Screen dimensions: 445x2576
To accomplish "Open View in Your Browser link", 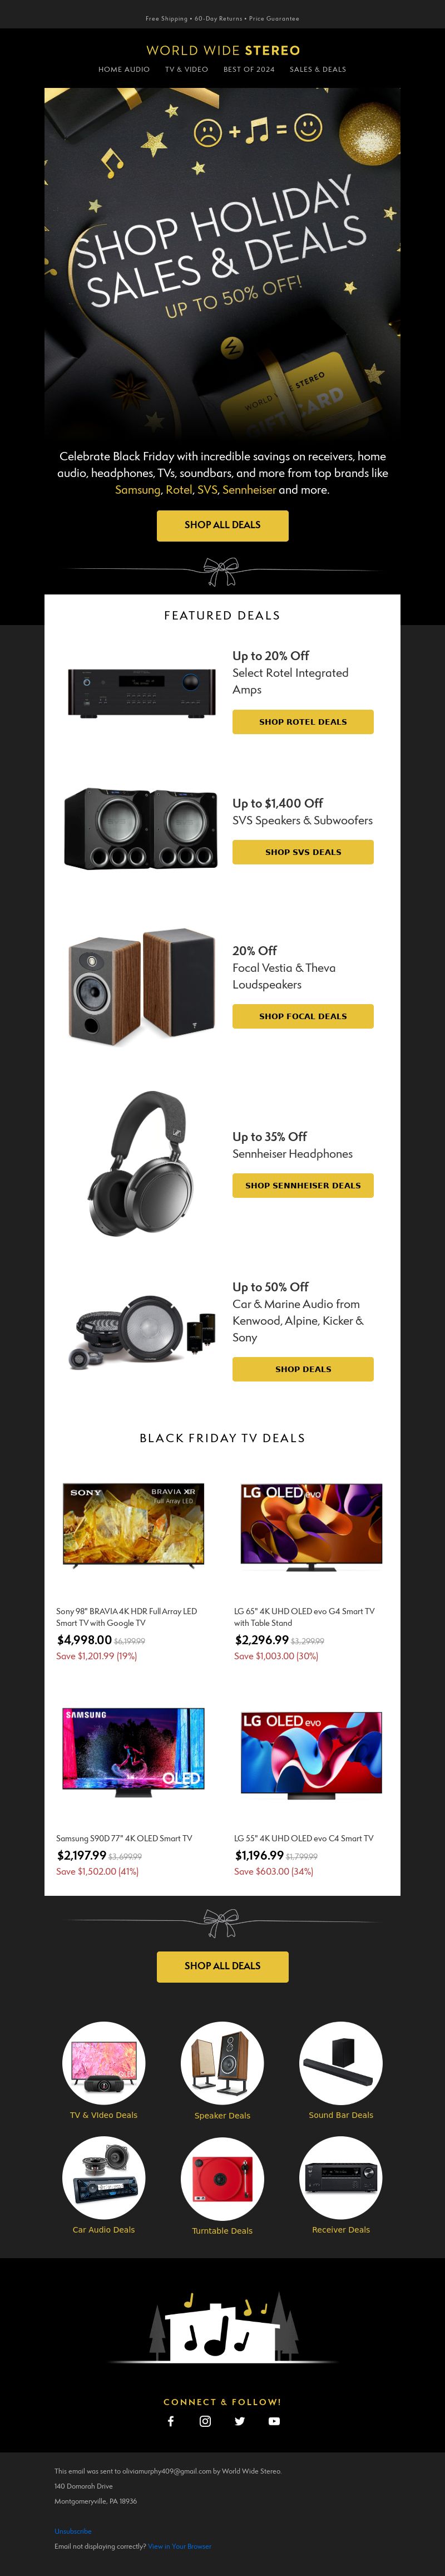I will pyautogui.click(x=180, y=2546).
